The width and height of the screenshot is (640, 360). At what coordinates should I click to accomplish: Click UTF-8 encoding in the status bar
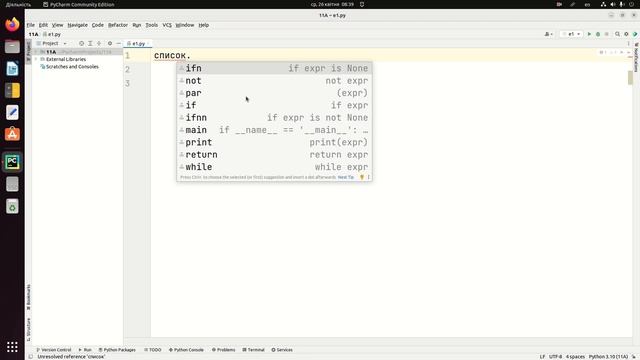(x=556, y=357)
